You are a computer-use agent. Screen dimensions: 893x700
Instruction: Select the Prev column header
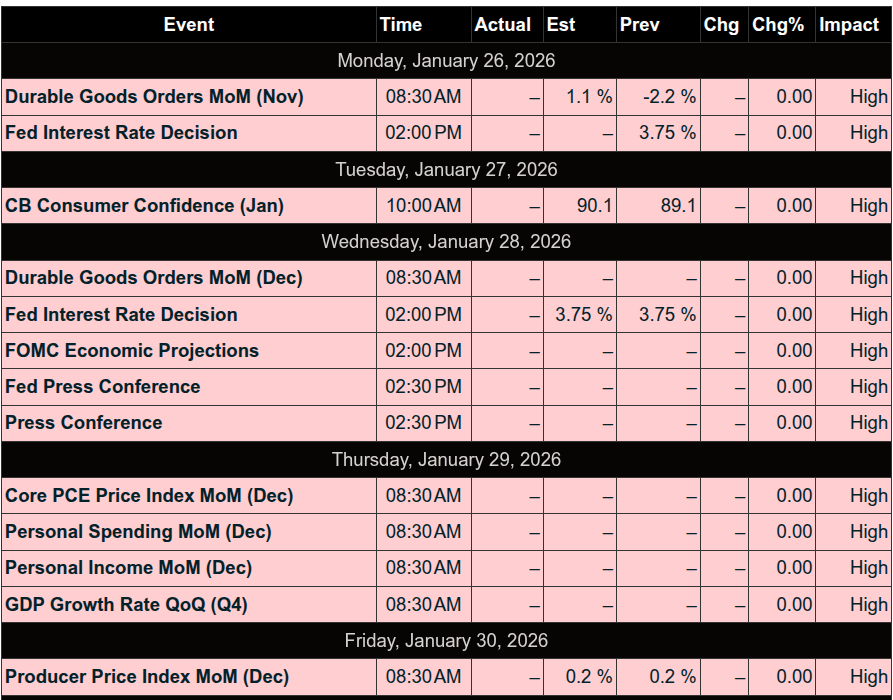coord(640,25)
